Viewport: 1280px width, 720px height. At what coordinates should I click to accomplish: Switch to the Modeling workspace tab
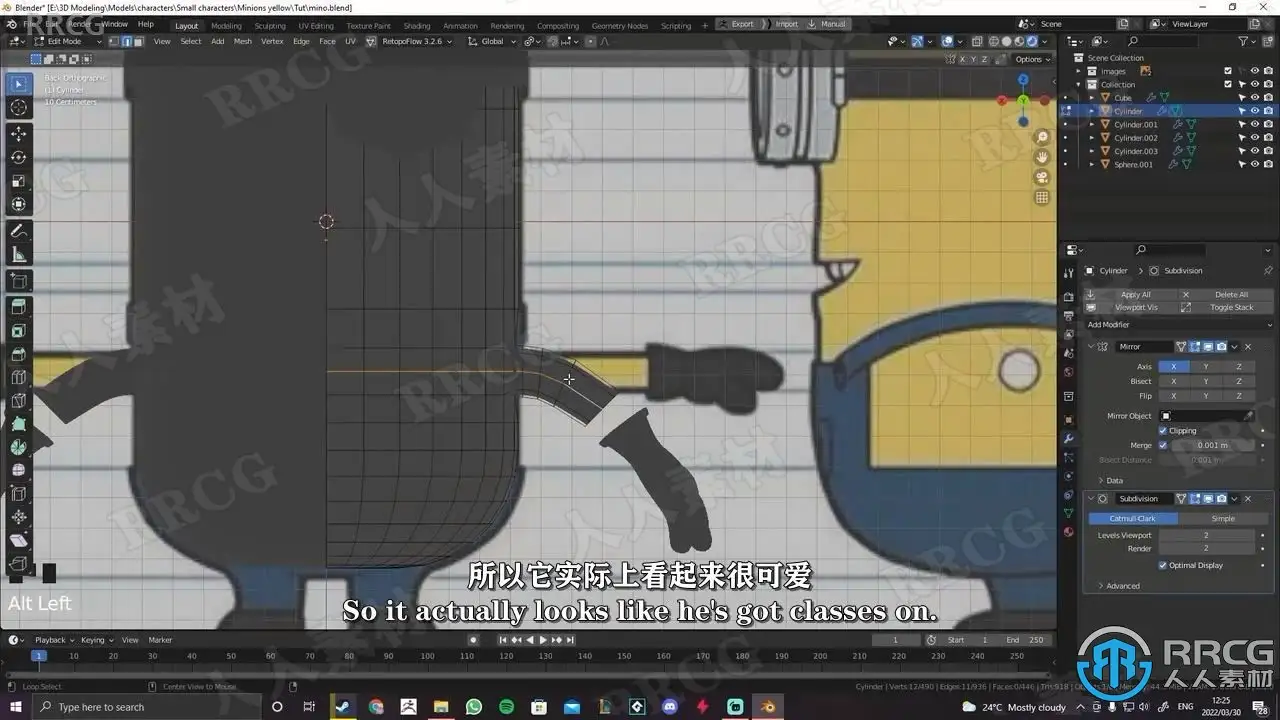(x=226, y=26)
